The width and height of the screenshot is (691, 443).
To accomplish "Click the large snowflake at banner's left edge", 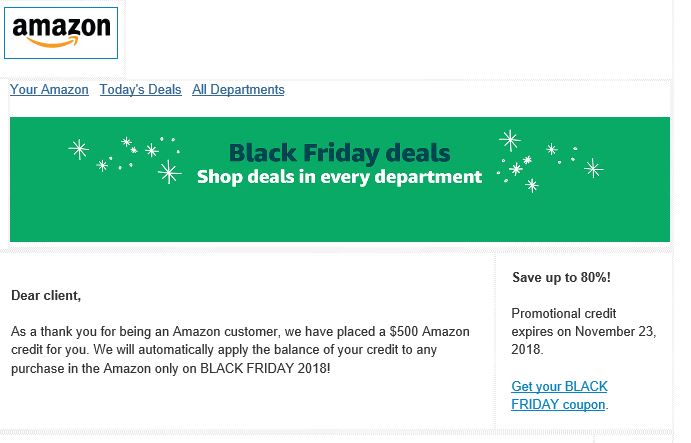I will click(78, 150).
